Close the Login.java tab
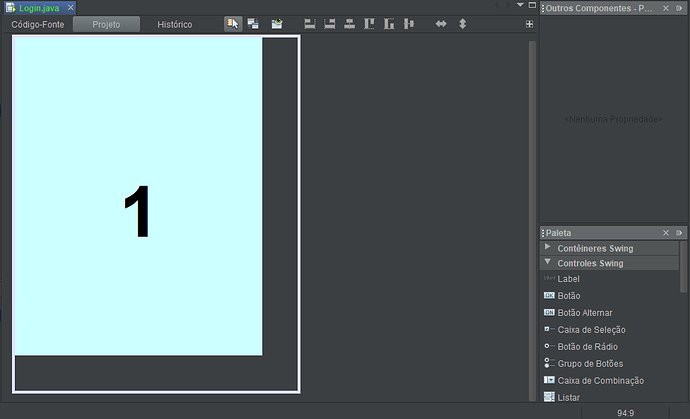The image size is (690, 419). [x=70, y=7]
